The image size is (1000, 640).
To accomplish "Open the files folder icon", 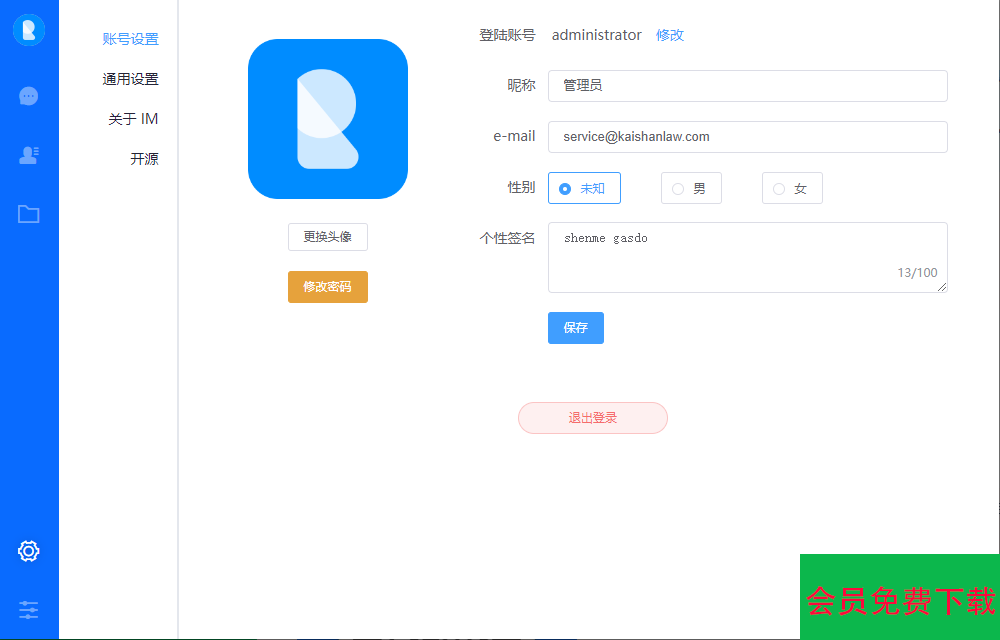I will (29, 214).
